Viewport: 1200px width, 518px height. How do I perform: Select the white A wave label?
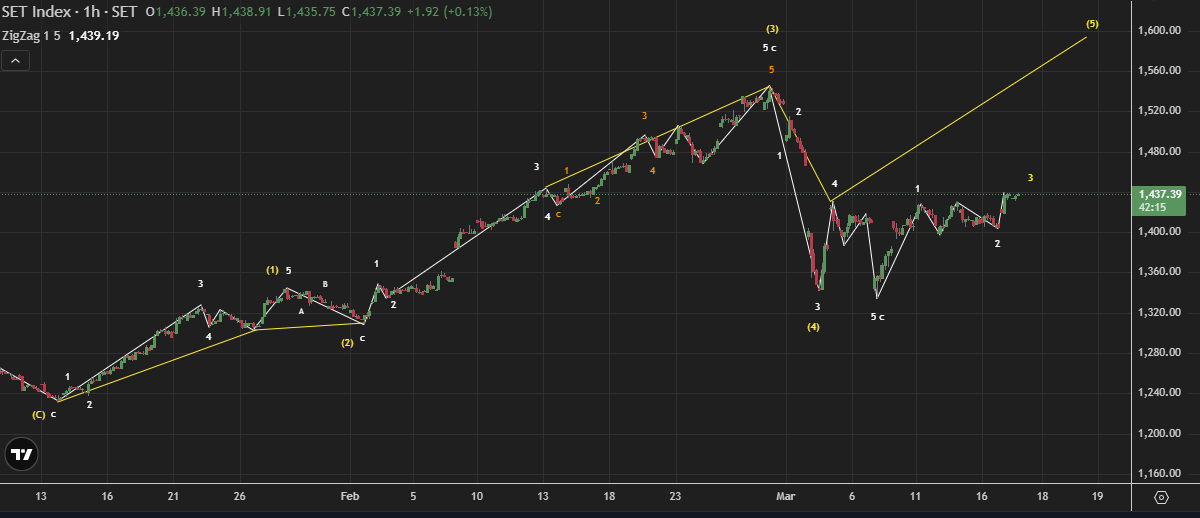(302, 311)
